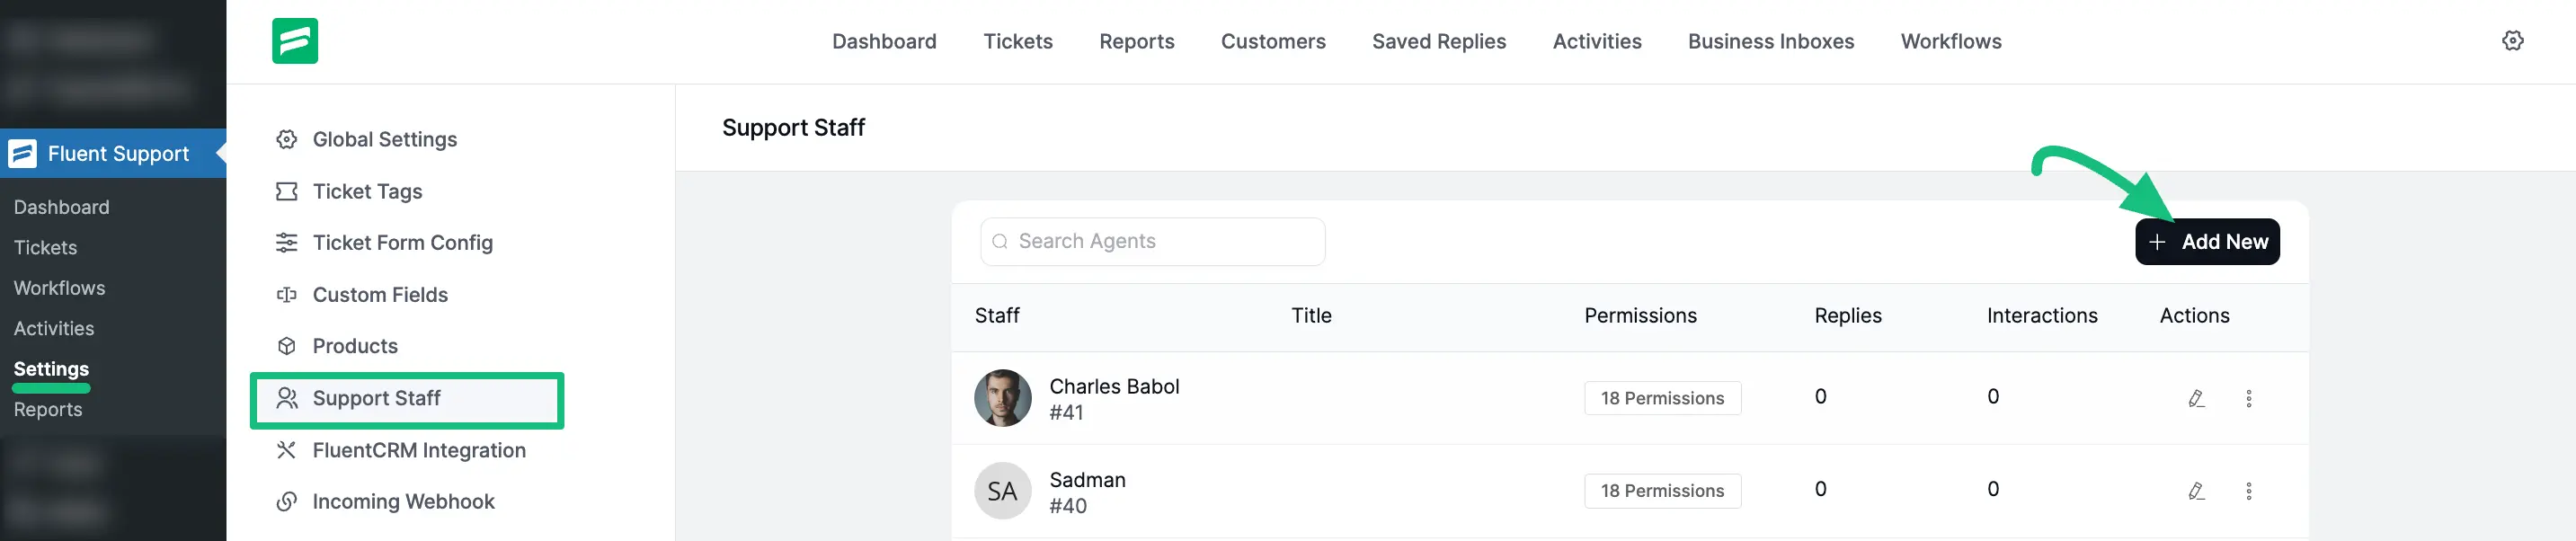Open the Tickets tab in top navigation
The width and height of the screenshot is (2576, 541).
[1017, 42]
